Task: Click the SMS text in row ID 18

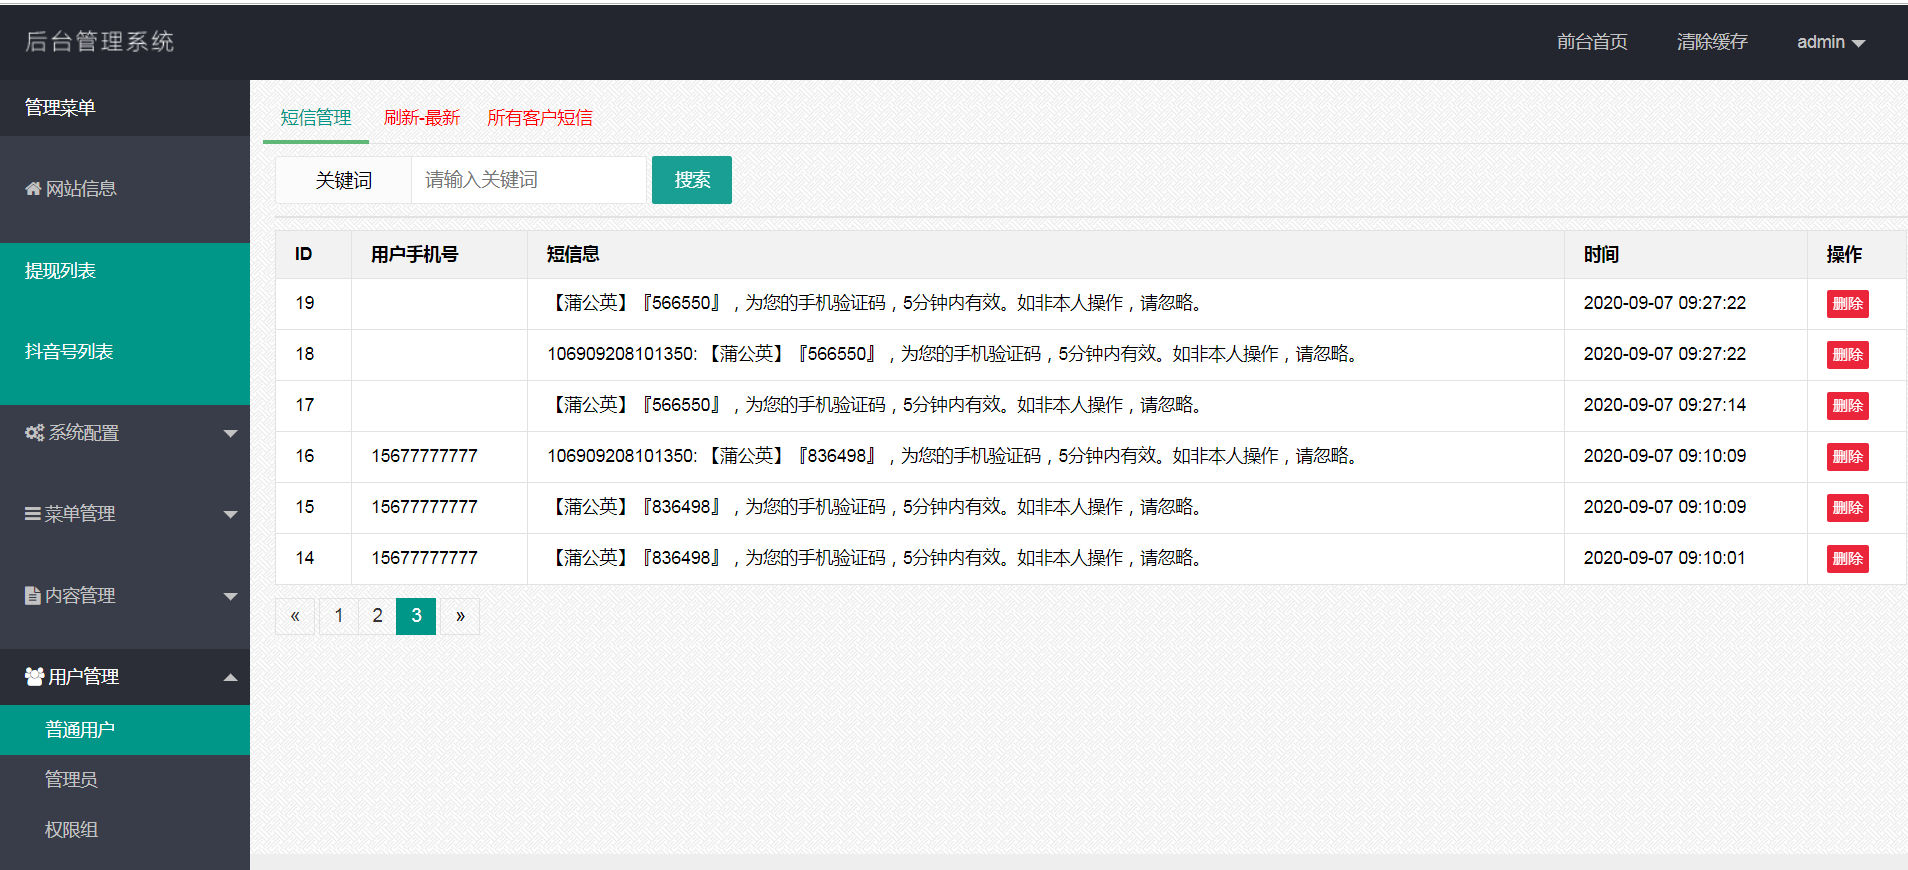Action: (953, 354)
